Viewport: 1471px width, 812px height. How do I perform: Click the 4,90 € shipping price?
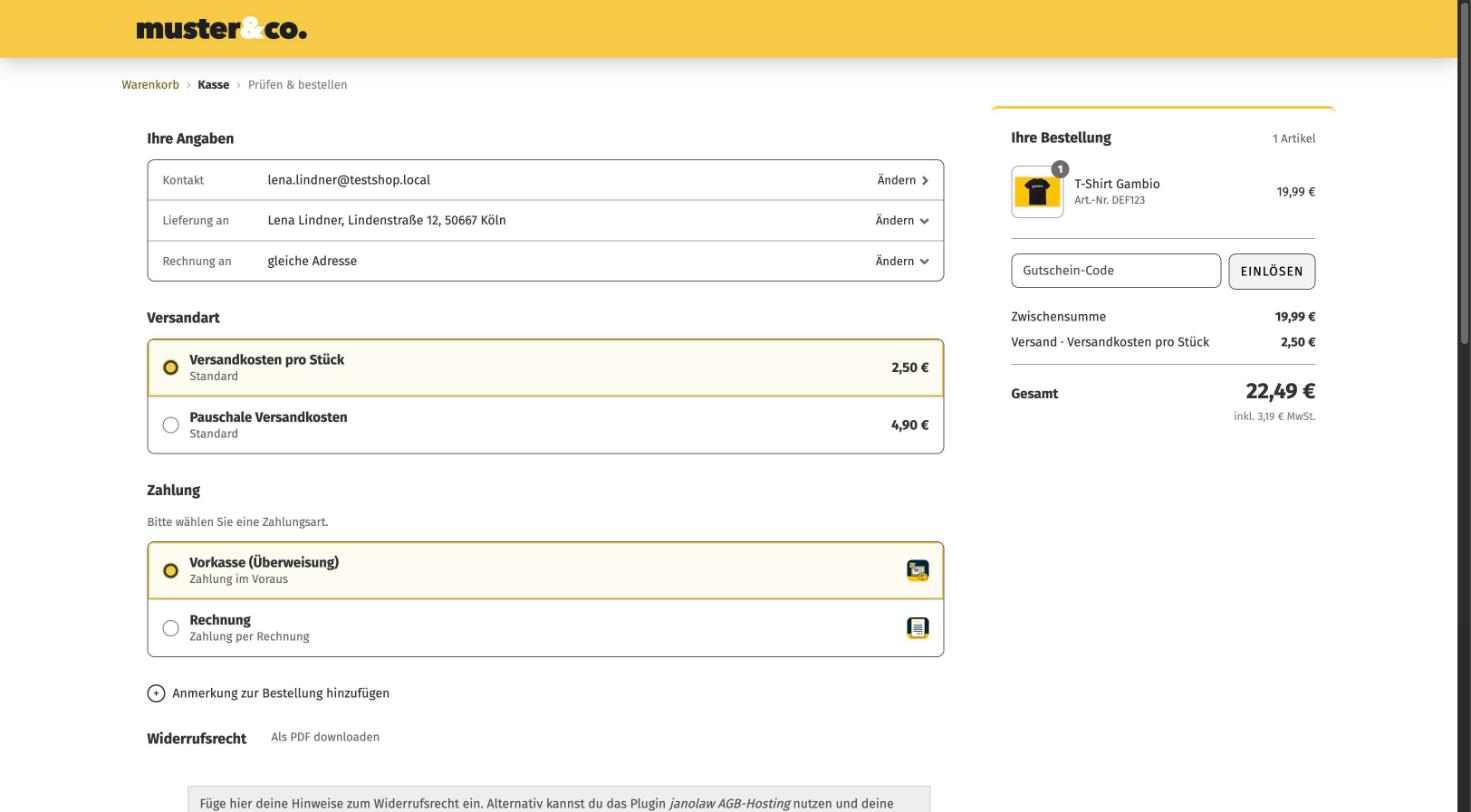910,425
